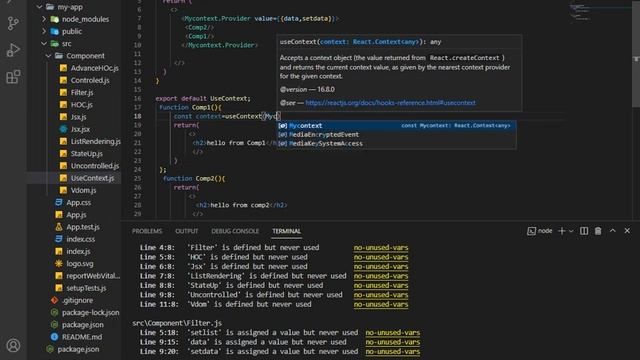640x360 pixels.
Task: Open the Run and Debug view
Action: point(13,50)
